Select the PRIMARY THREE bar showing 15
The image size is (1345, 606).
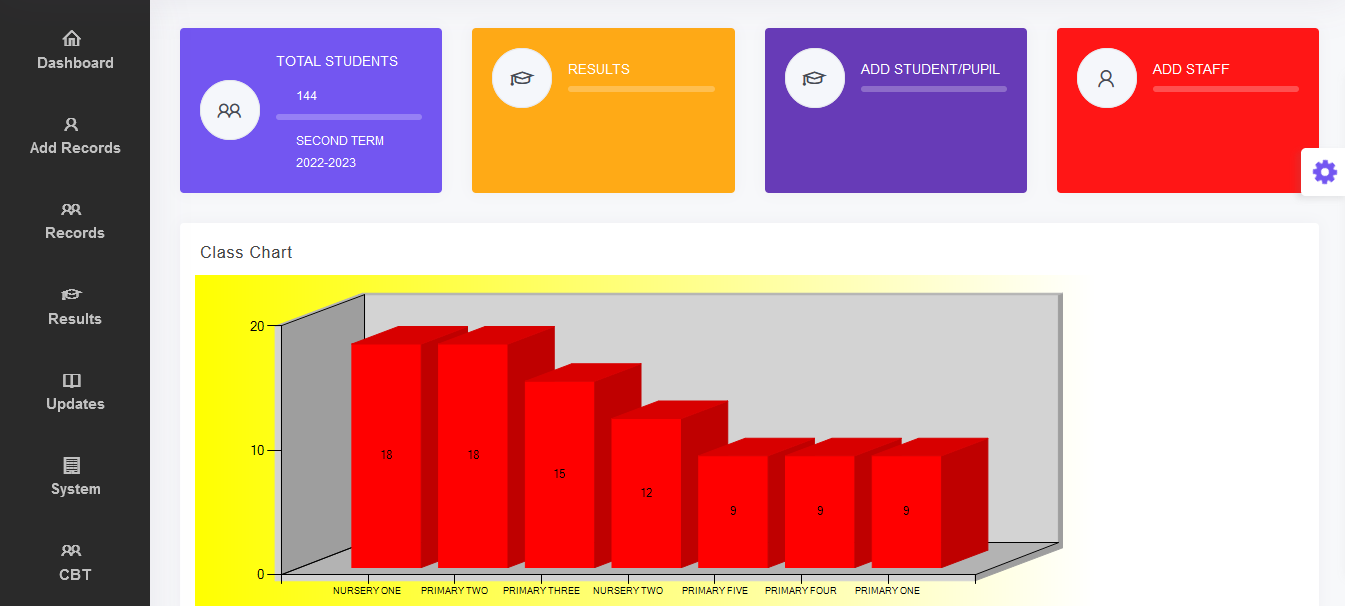pos(559,473)
